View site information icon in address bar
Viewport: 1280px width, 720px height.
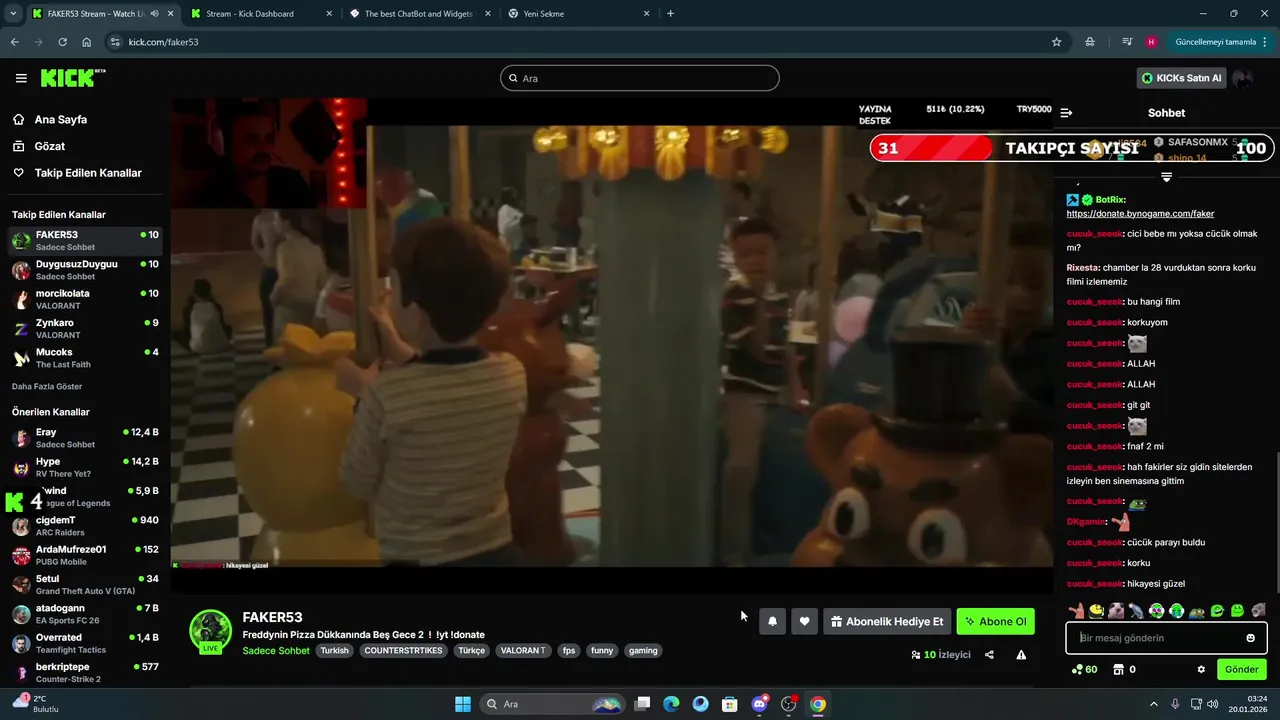tap(115, 42)
